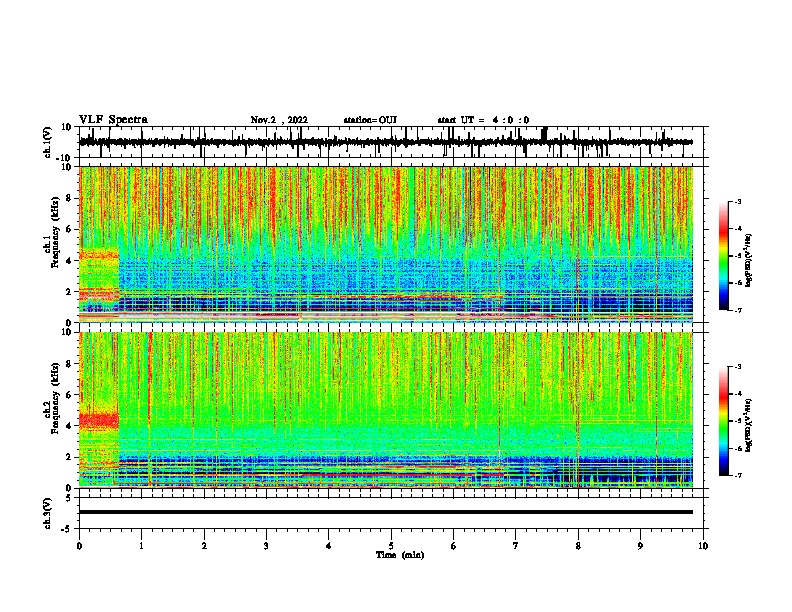
Task: Click time axis tick label '6'
Action: pos(454,546)
